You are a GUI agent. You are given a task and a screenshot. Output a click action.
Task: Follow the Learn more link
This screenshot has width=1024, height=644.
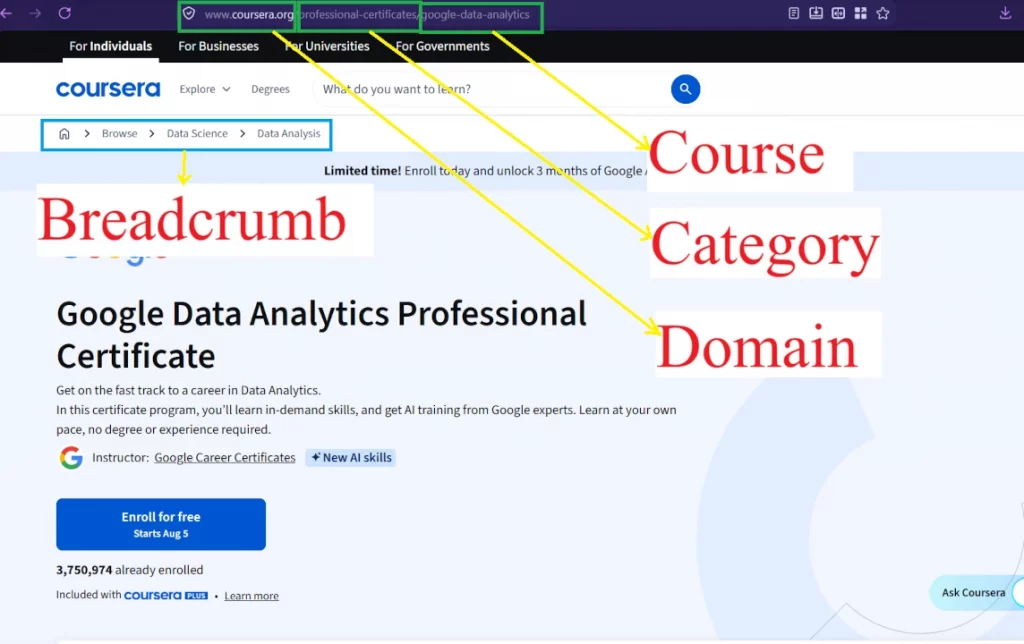251,596
